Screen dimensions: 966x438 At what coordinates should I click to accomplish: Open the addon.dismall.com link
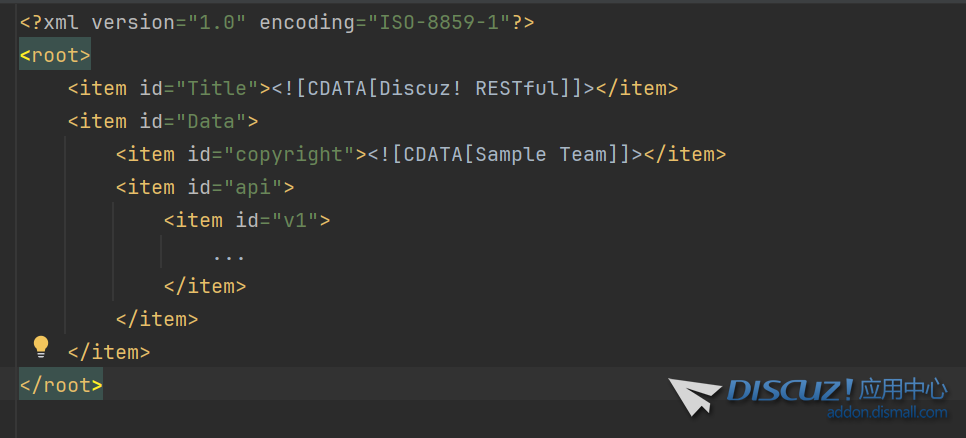click(887, 412)
